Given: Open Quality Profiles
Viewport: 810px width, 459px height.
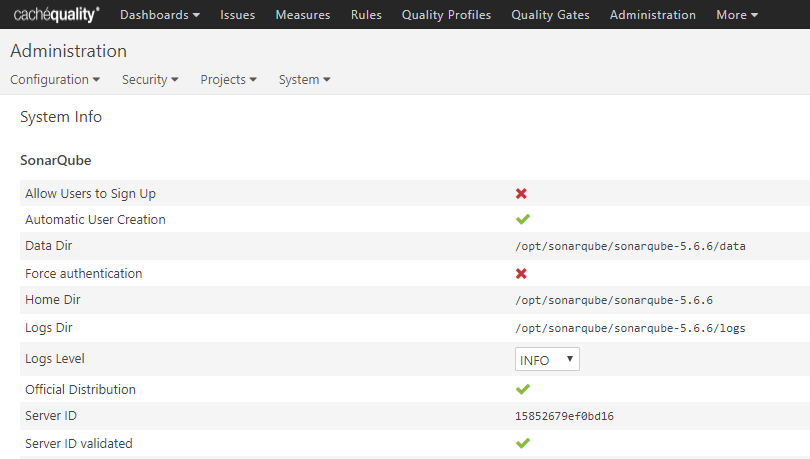Looking at the screenshot, I should click(446, 15).
